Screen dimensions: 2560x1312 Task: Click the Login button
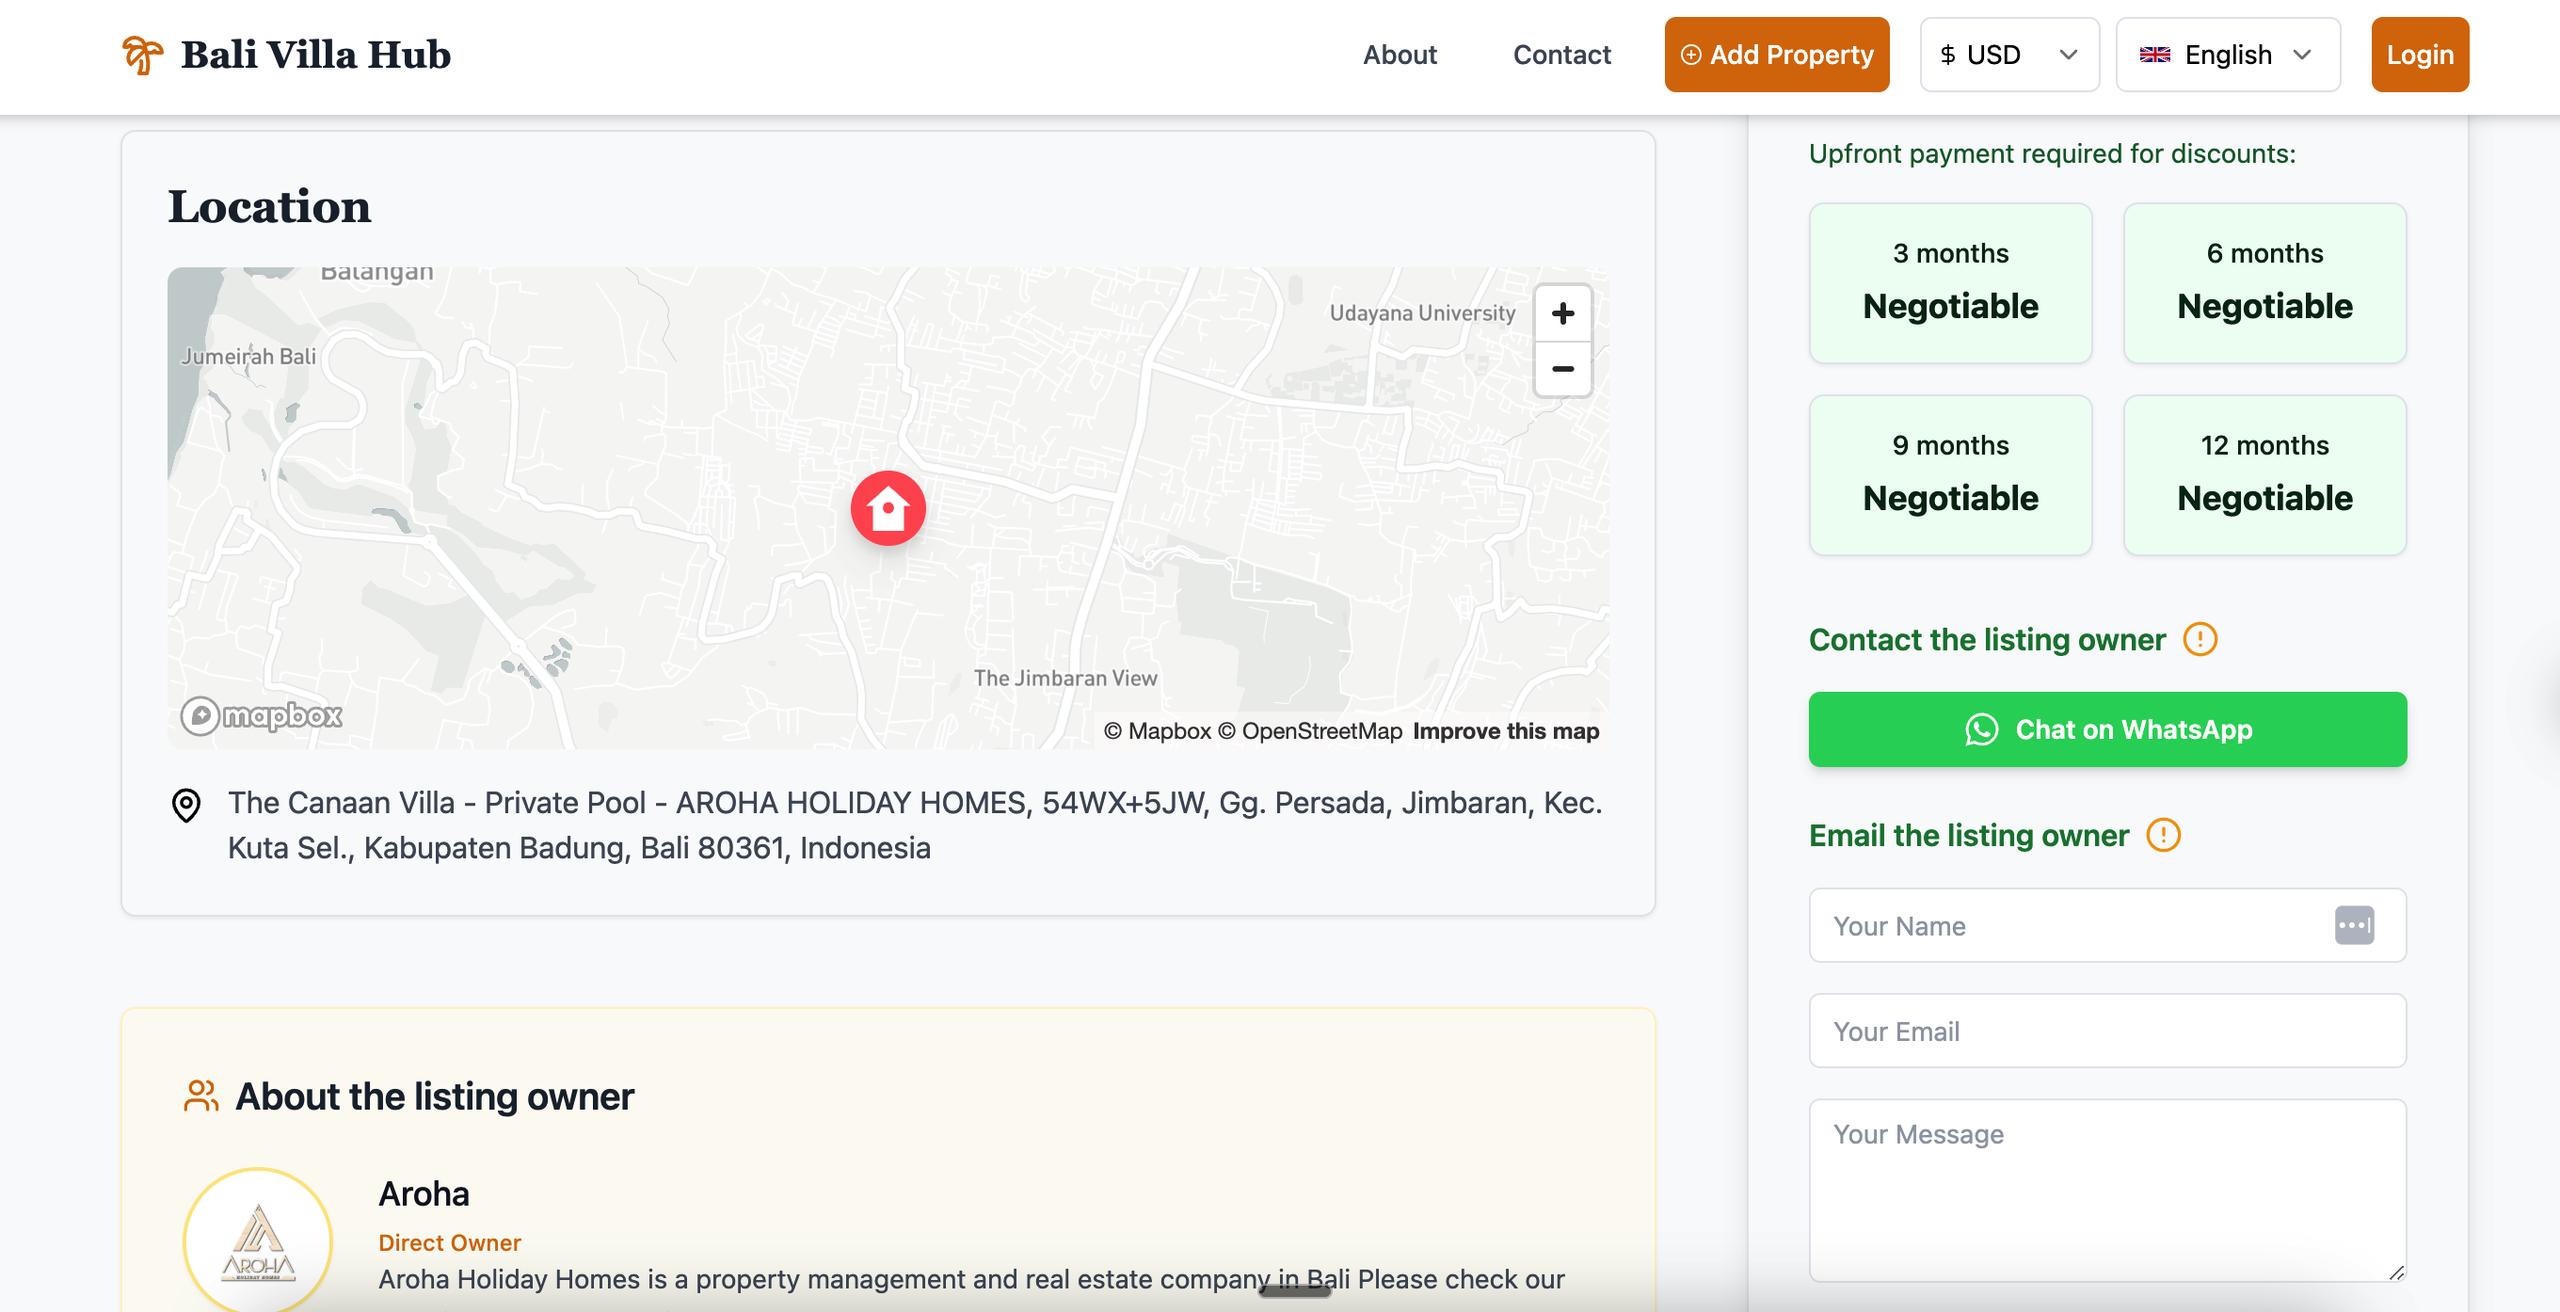2419,55
